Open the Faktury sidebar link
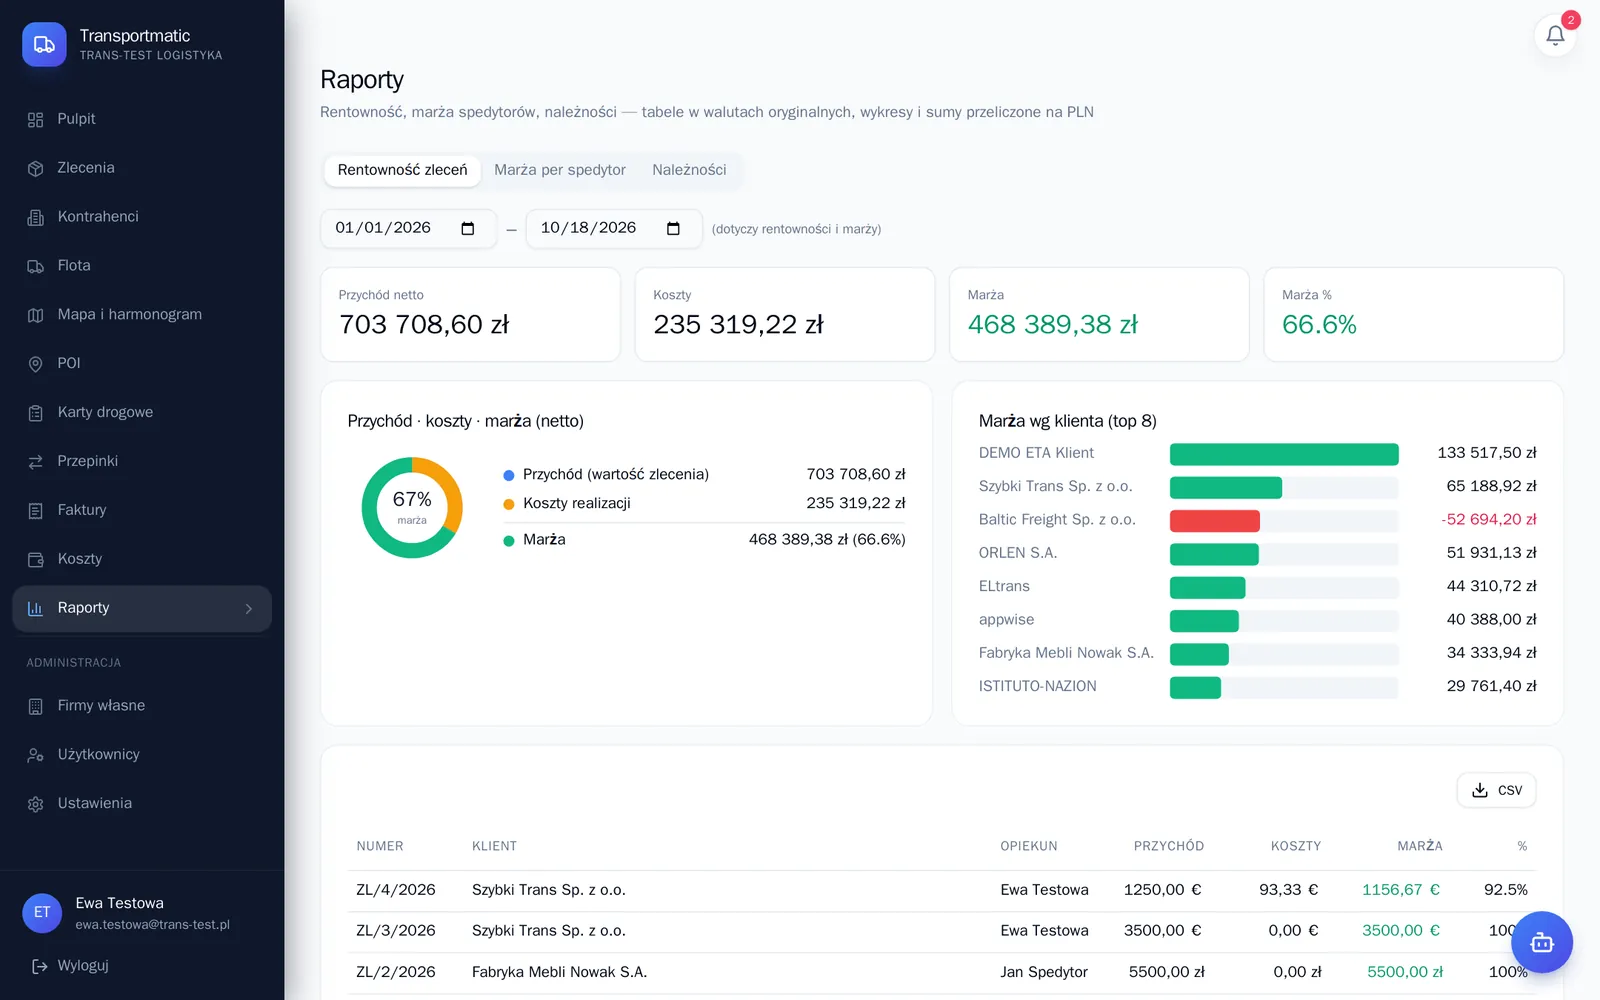This screenshot has height=1000, width=1600. click(x=142, y=510)
